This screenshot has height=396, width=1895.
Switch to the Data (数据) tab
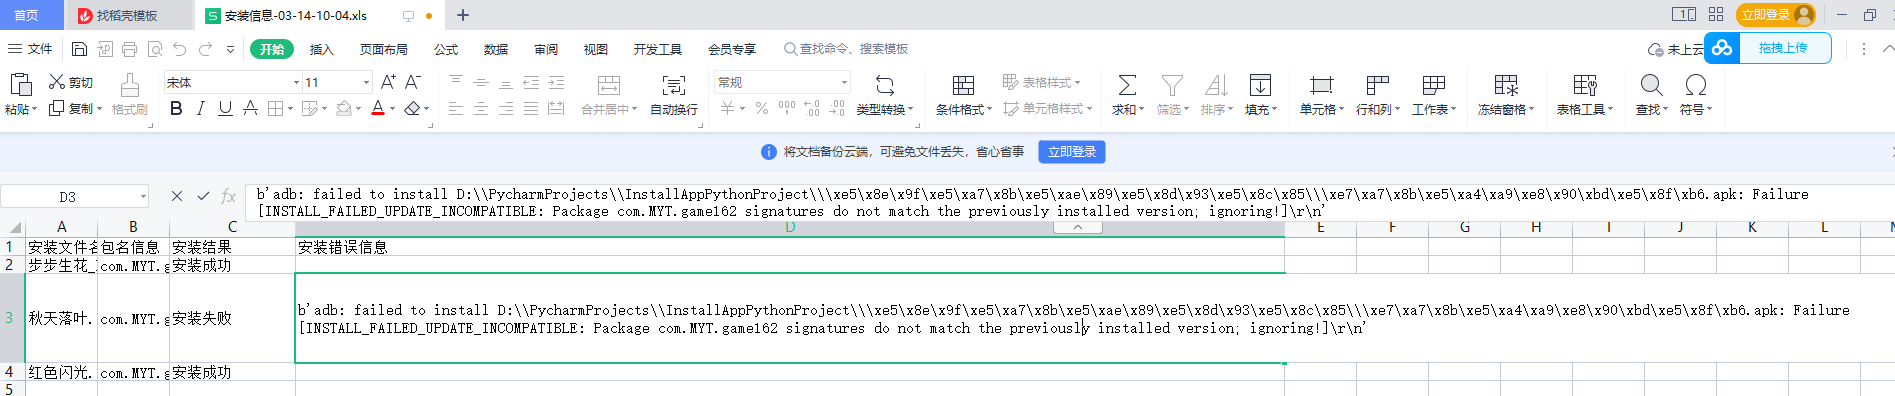496,49
